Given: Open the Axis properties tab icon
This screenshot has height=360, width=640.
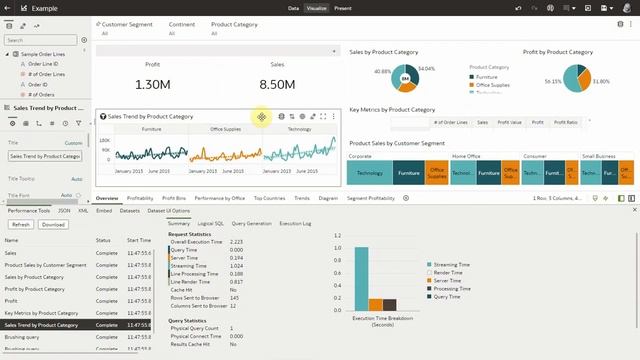Looking at the screenshot, I should pos(39,123).
